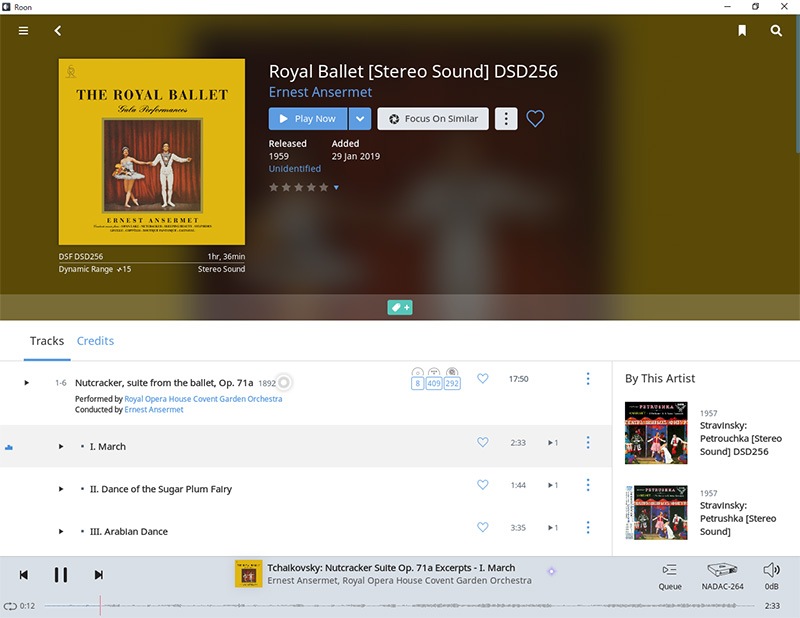Screen dimensions: 800x618
Task: Click the page vertical scrollbar
Action: (x=797, y=84)
